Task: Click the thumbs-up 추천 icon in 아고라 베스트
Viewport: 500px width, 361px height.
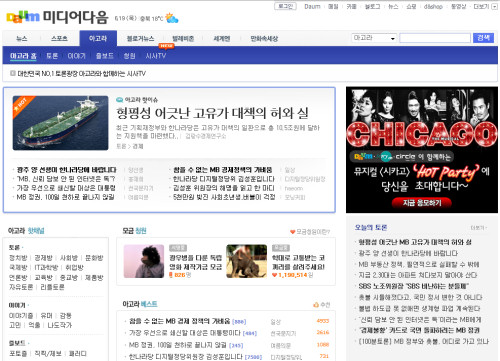Action: [316, 305]
